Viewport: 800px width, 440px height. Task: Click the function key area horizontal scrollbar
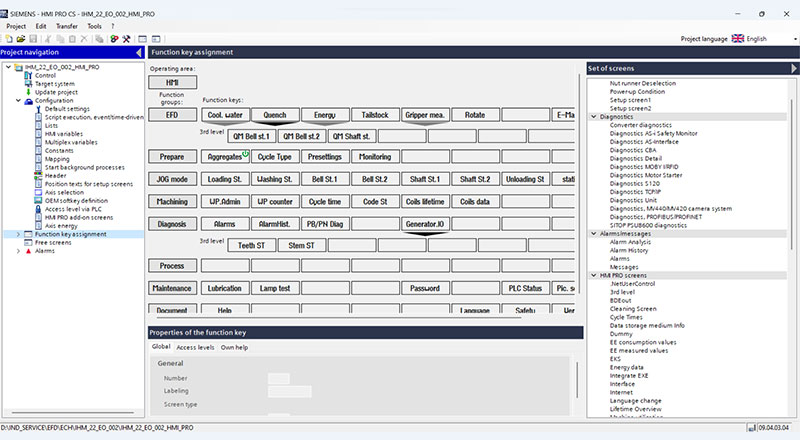click(339, 317)
